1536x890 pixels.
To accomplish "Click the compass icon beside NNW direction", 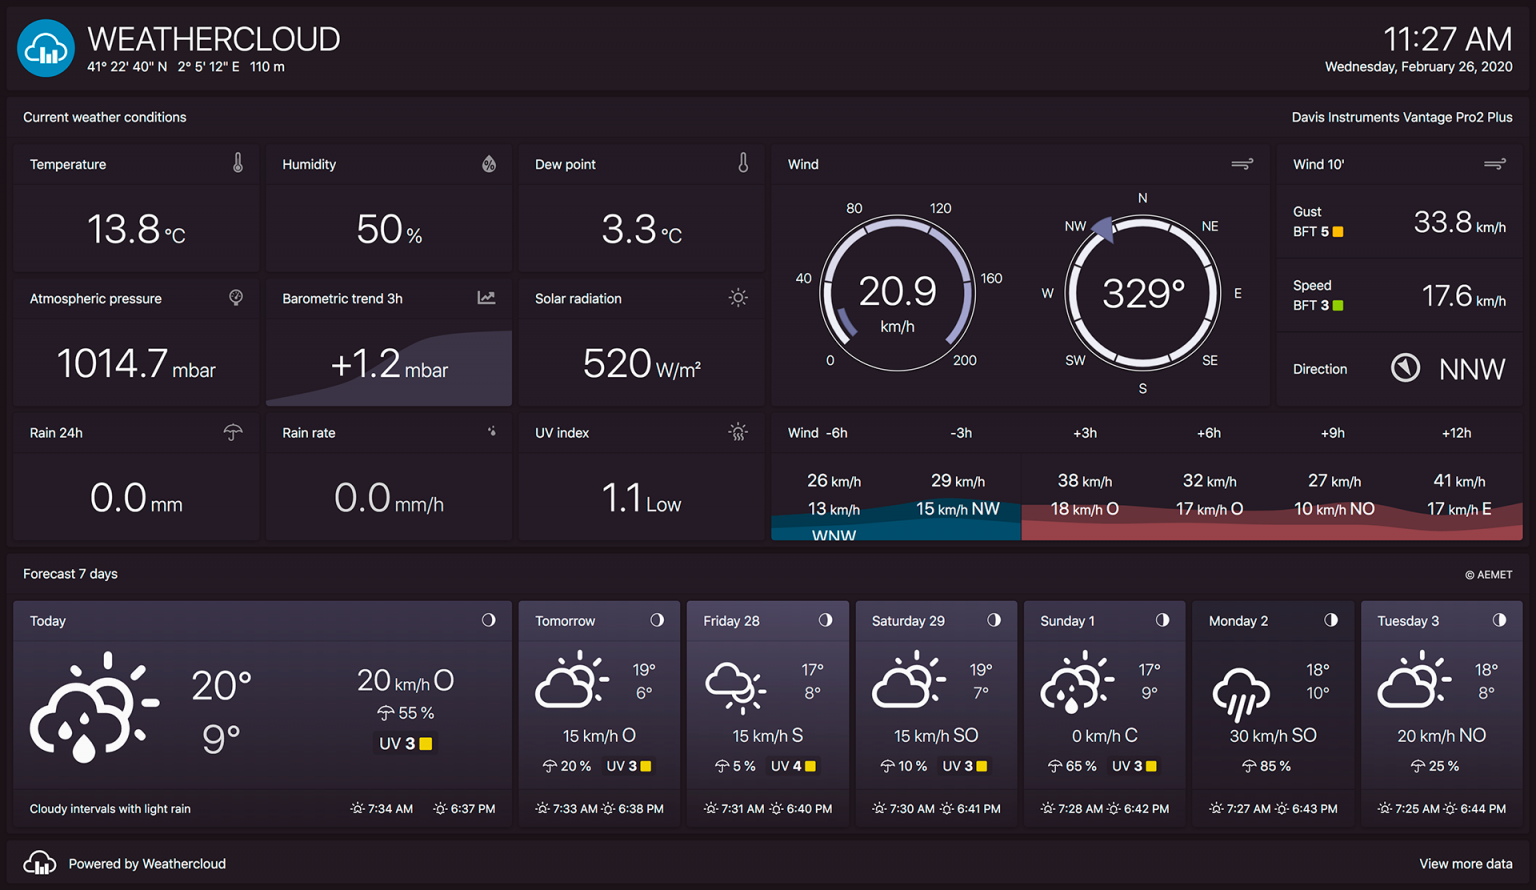I will (x=1405, y=368).
